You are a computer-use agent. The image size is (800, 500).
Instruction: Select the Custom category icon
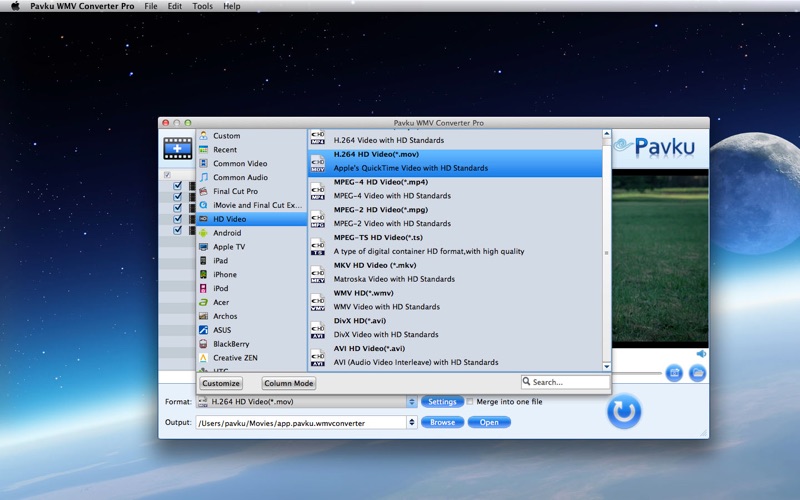[x=204, y=136]
